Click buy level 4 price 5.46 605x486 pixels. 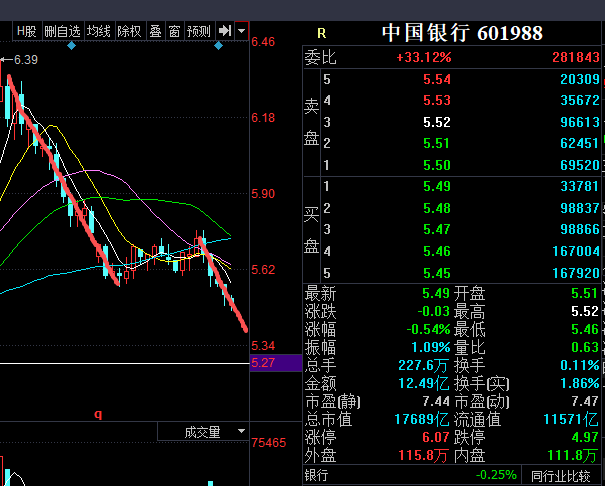click(437, 251)
